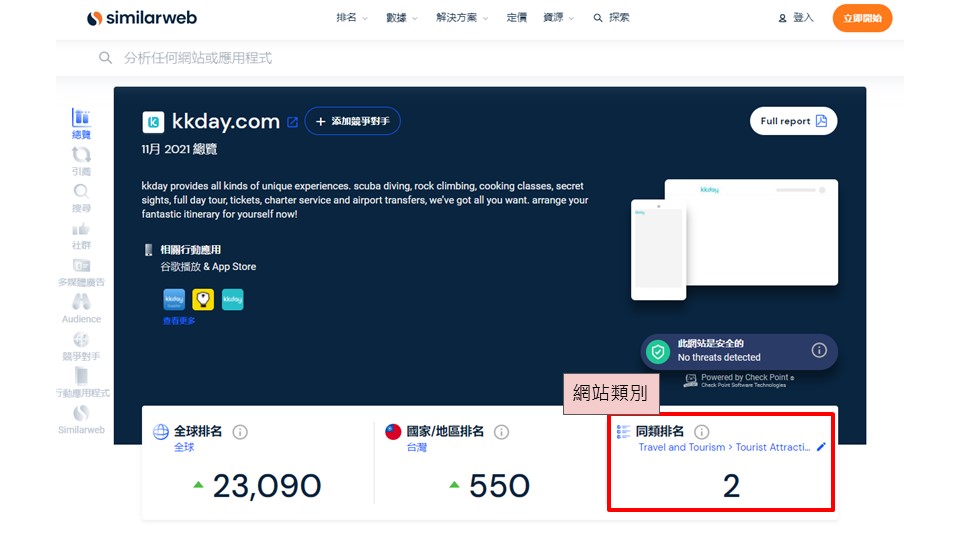Screen dimensions: 960x540
Task: Click the website preview thumbnail
Action: pos(734,239)
